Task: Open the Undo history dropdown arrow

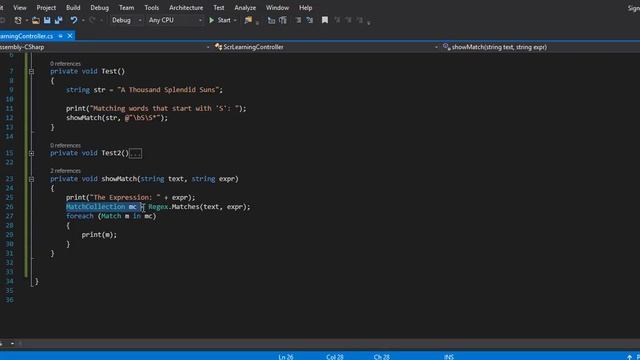Action: click(83, 20)
